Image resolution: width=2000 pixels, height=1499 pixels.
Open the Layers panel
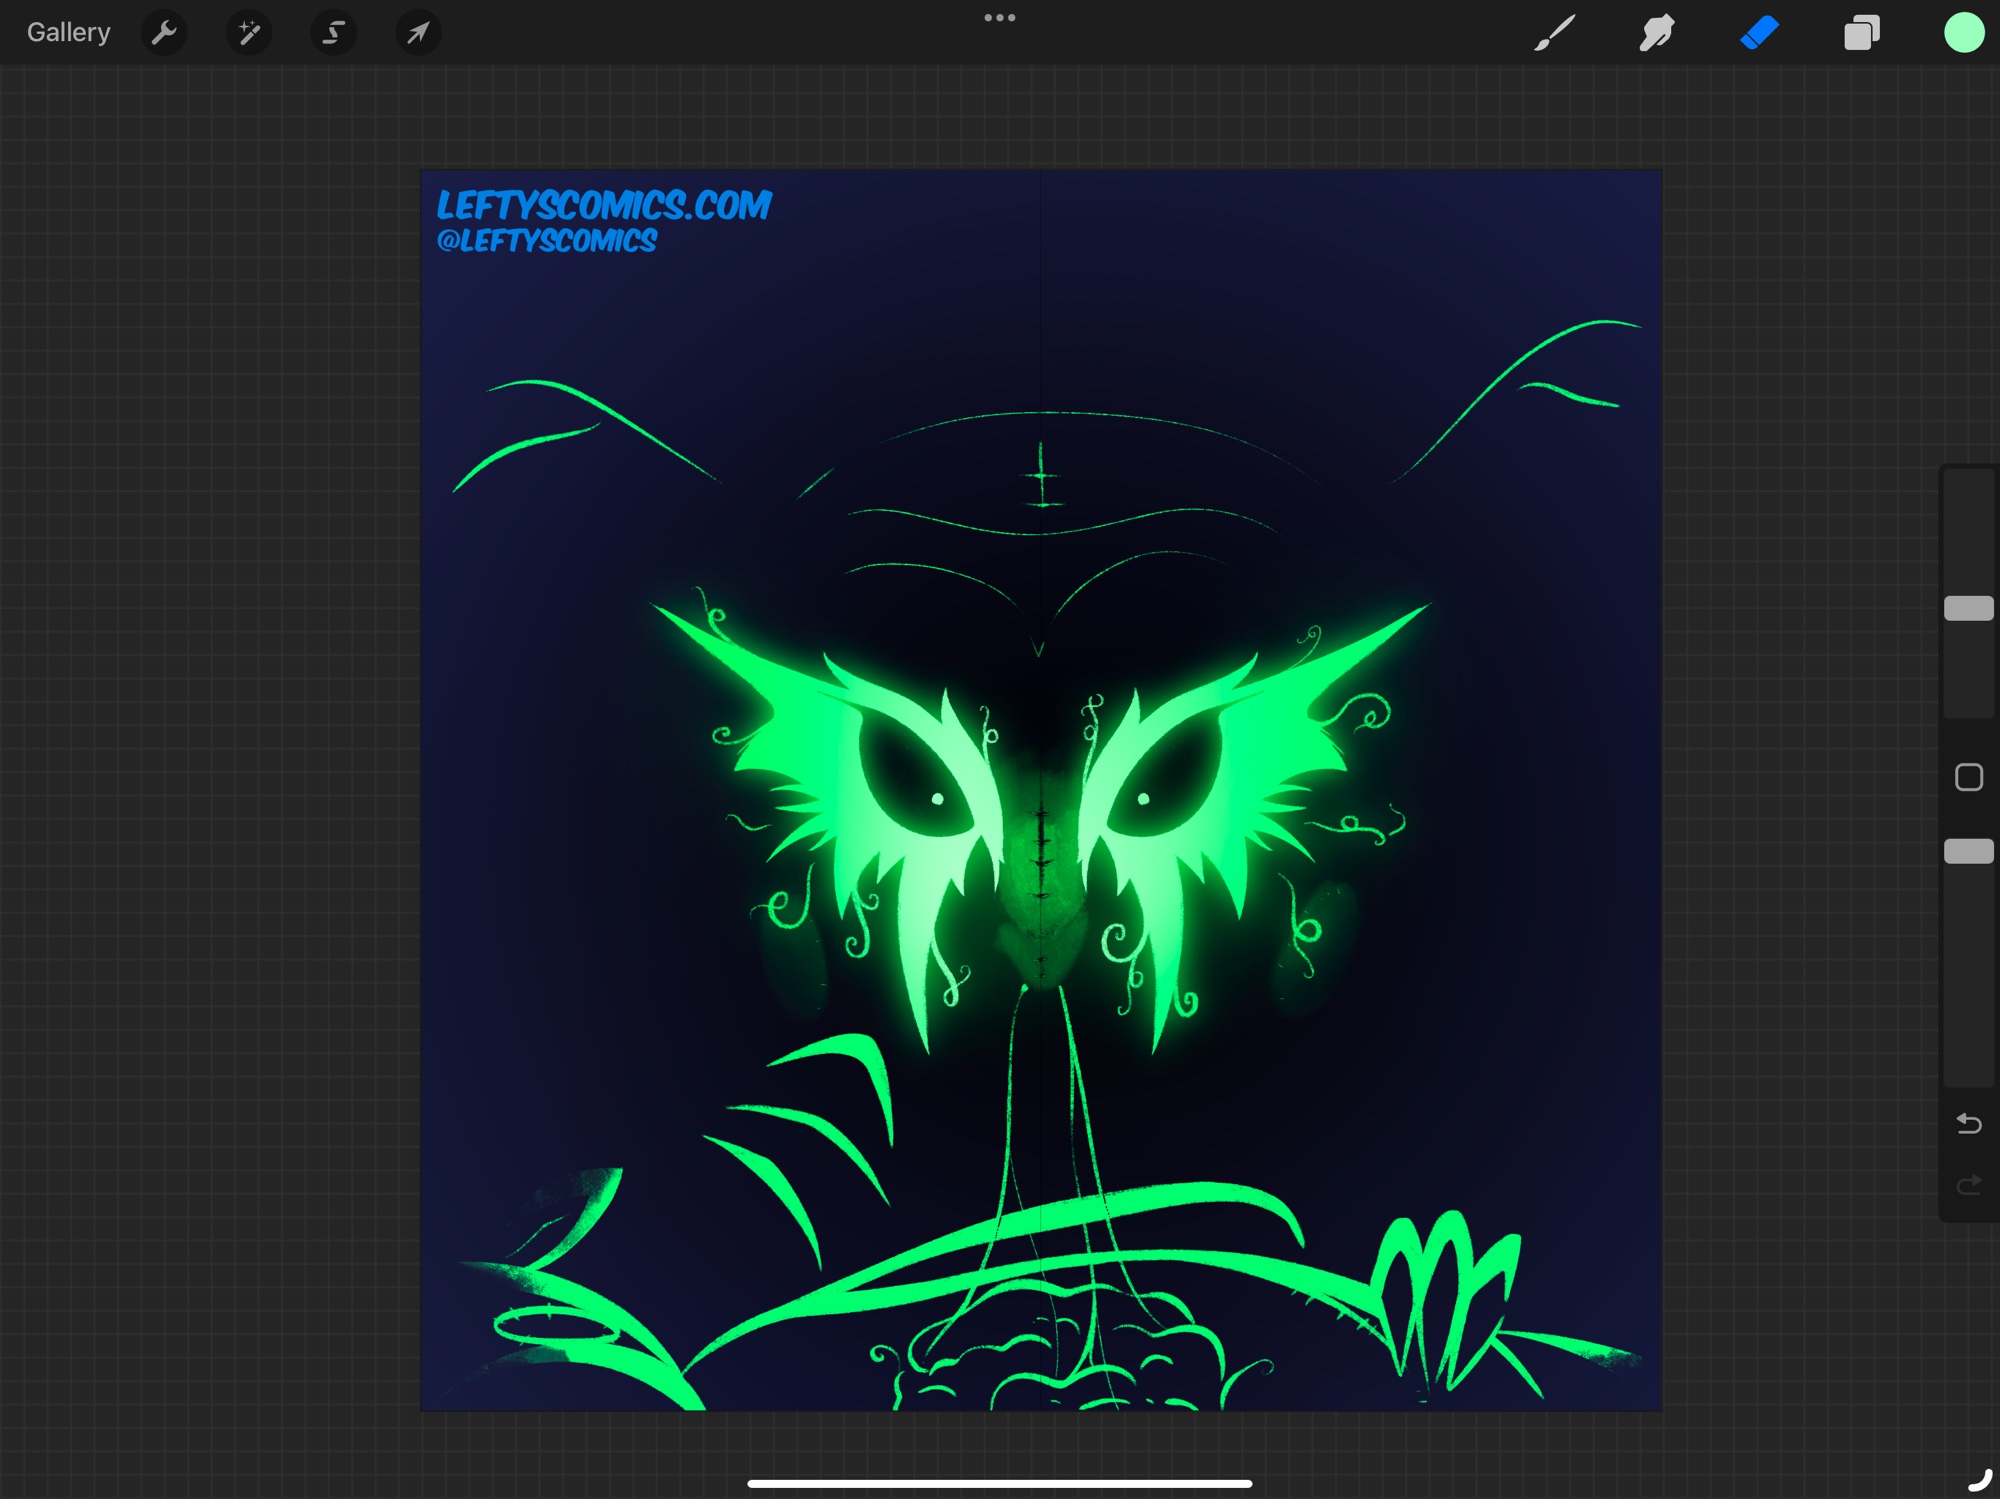[1862, 33]
